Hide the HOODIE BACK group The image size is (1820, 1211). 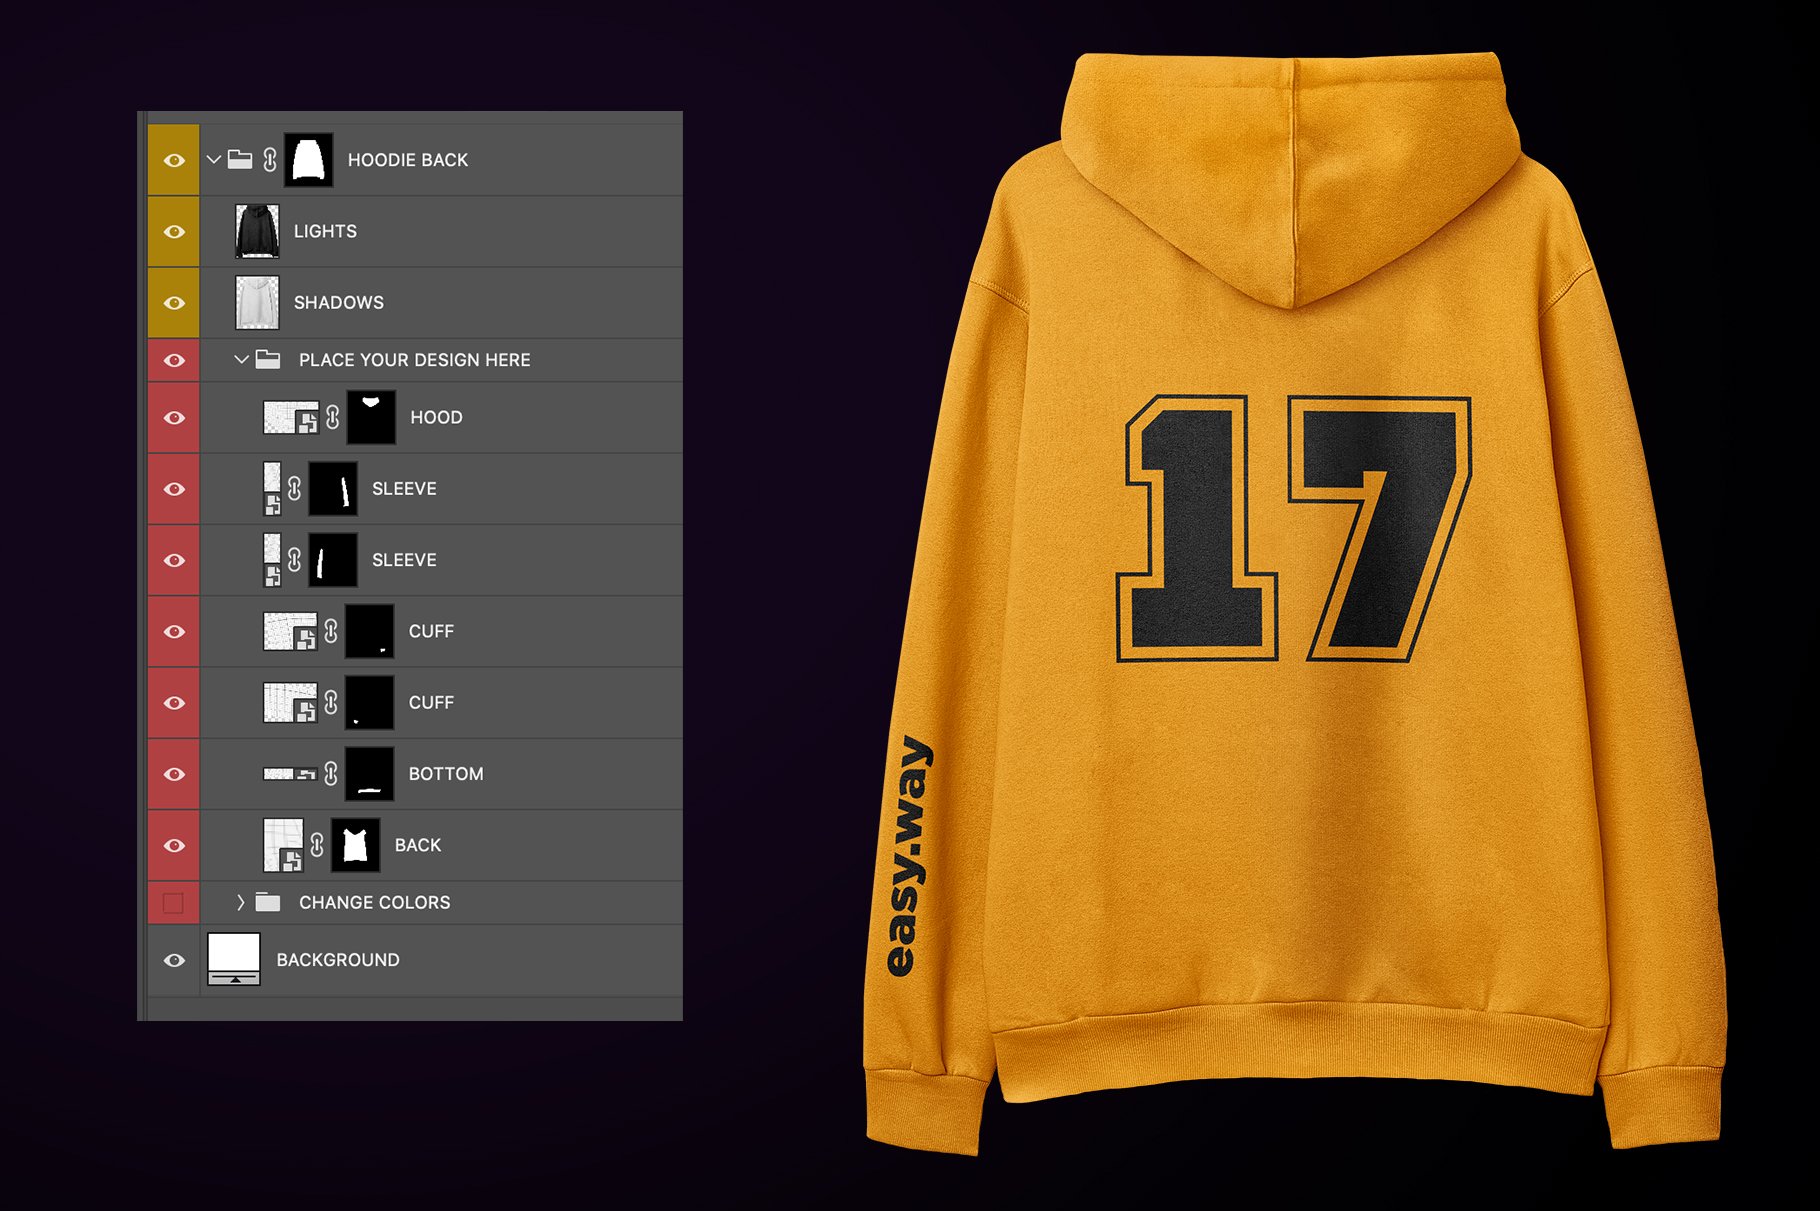[x=174, y=160]
